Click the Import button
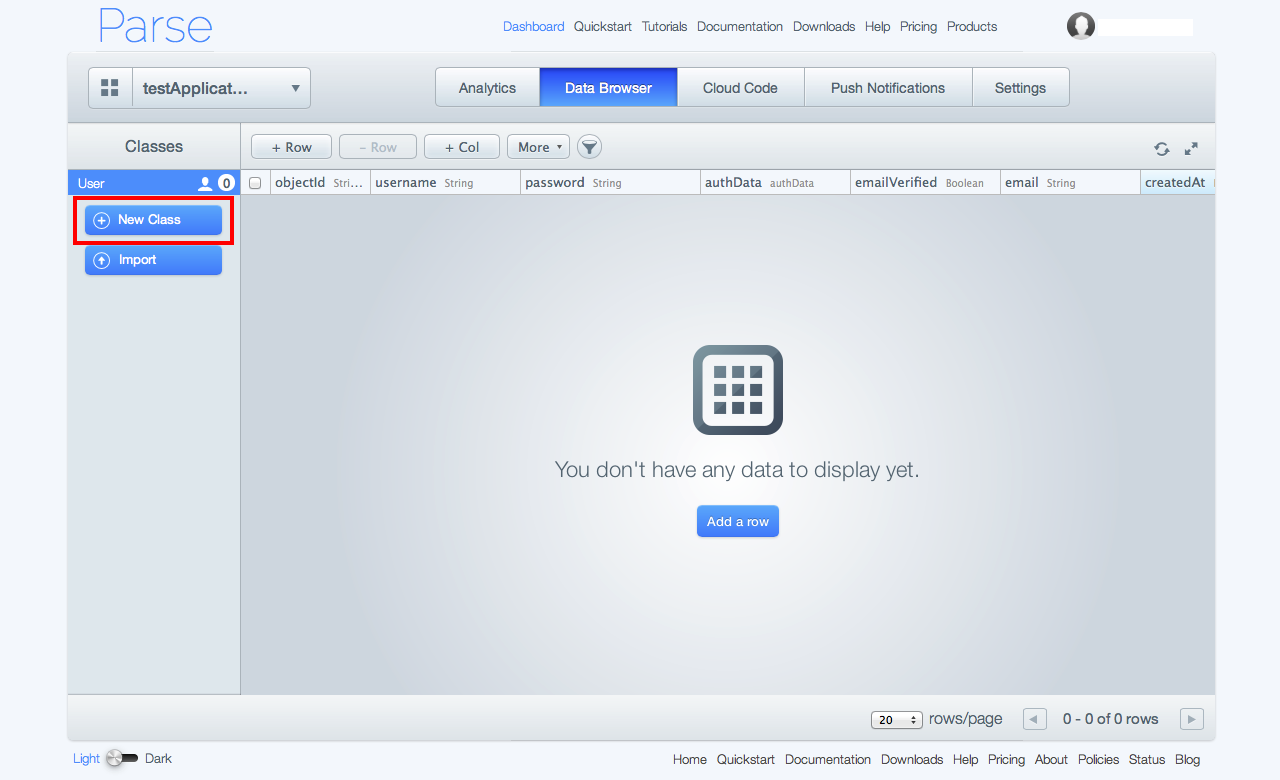Image resolution: width=1280 pixels, height=780 pixels. (x=153, y=260)
